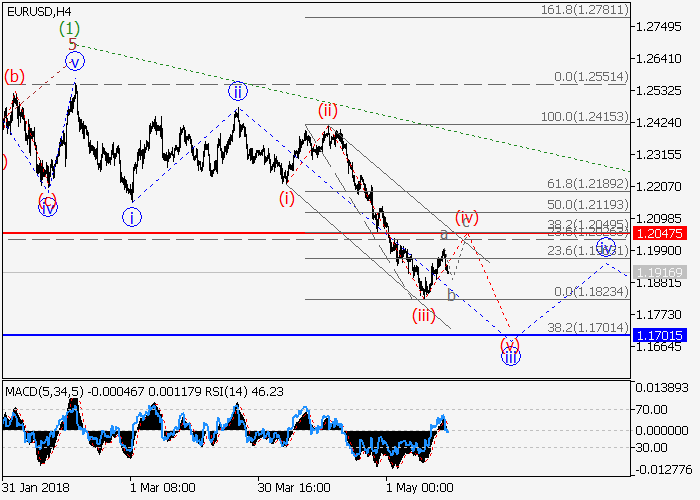
Task: Select the 1 May 00:00 date marker
Action: [x=420, y=487]
